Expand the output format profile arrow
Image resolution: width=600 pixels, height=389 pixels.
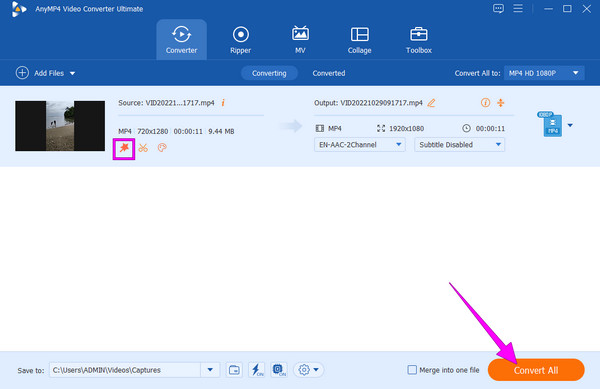[570, 125]
